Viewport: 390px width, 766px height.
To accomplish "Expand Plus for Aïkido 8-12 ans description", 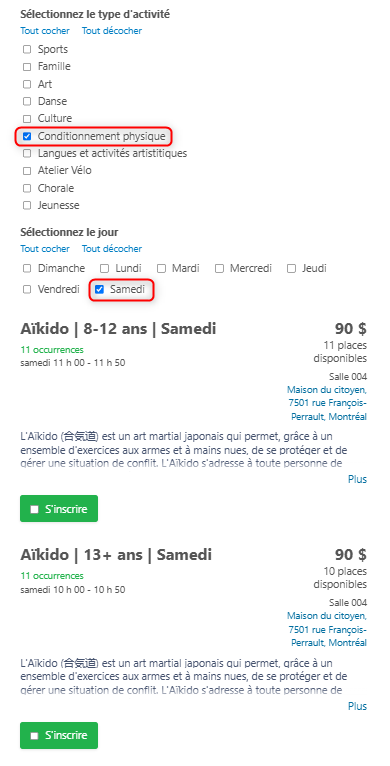I will point(357,479).
